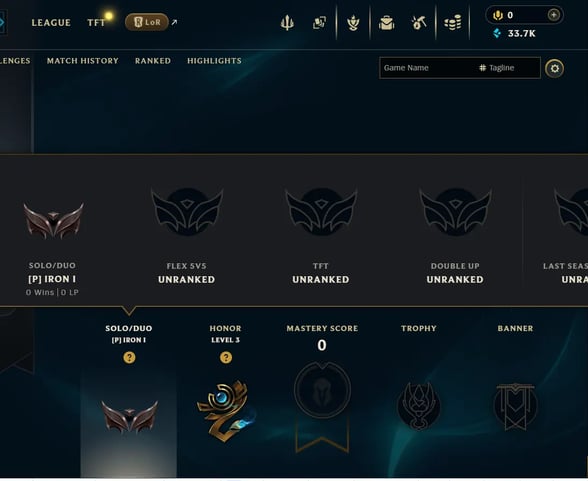Click the profile settings gear icon
588x481 pixels.
(554, 69)
